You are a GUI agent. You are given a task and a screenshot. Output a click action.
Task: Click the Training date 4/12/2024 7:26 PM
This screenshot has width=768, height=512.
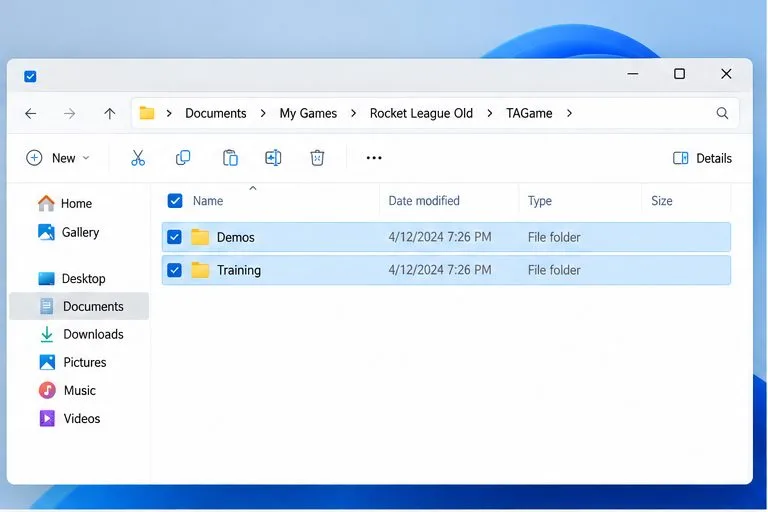[x=440, y=270]
